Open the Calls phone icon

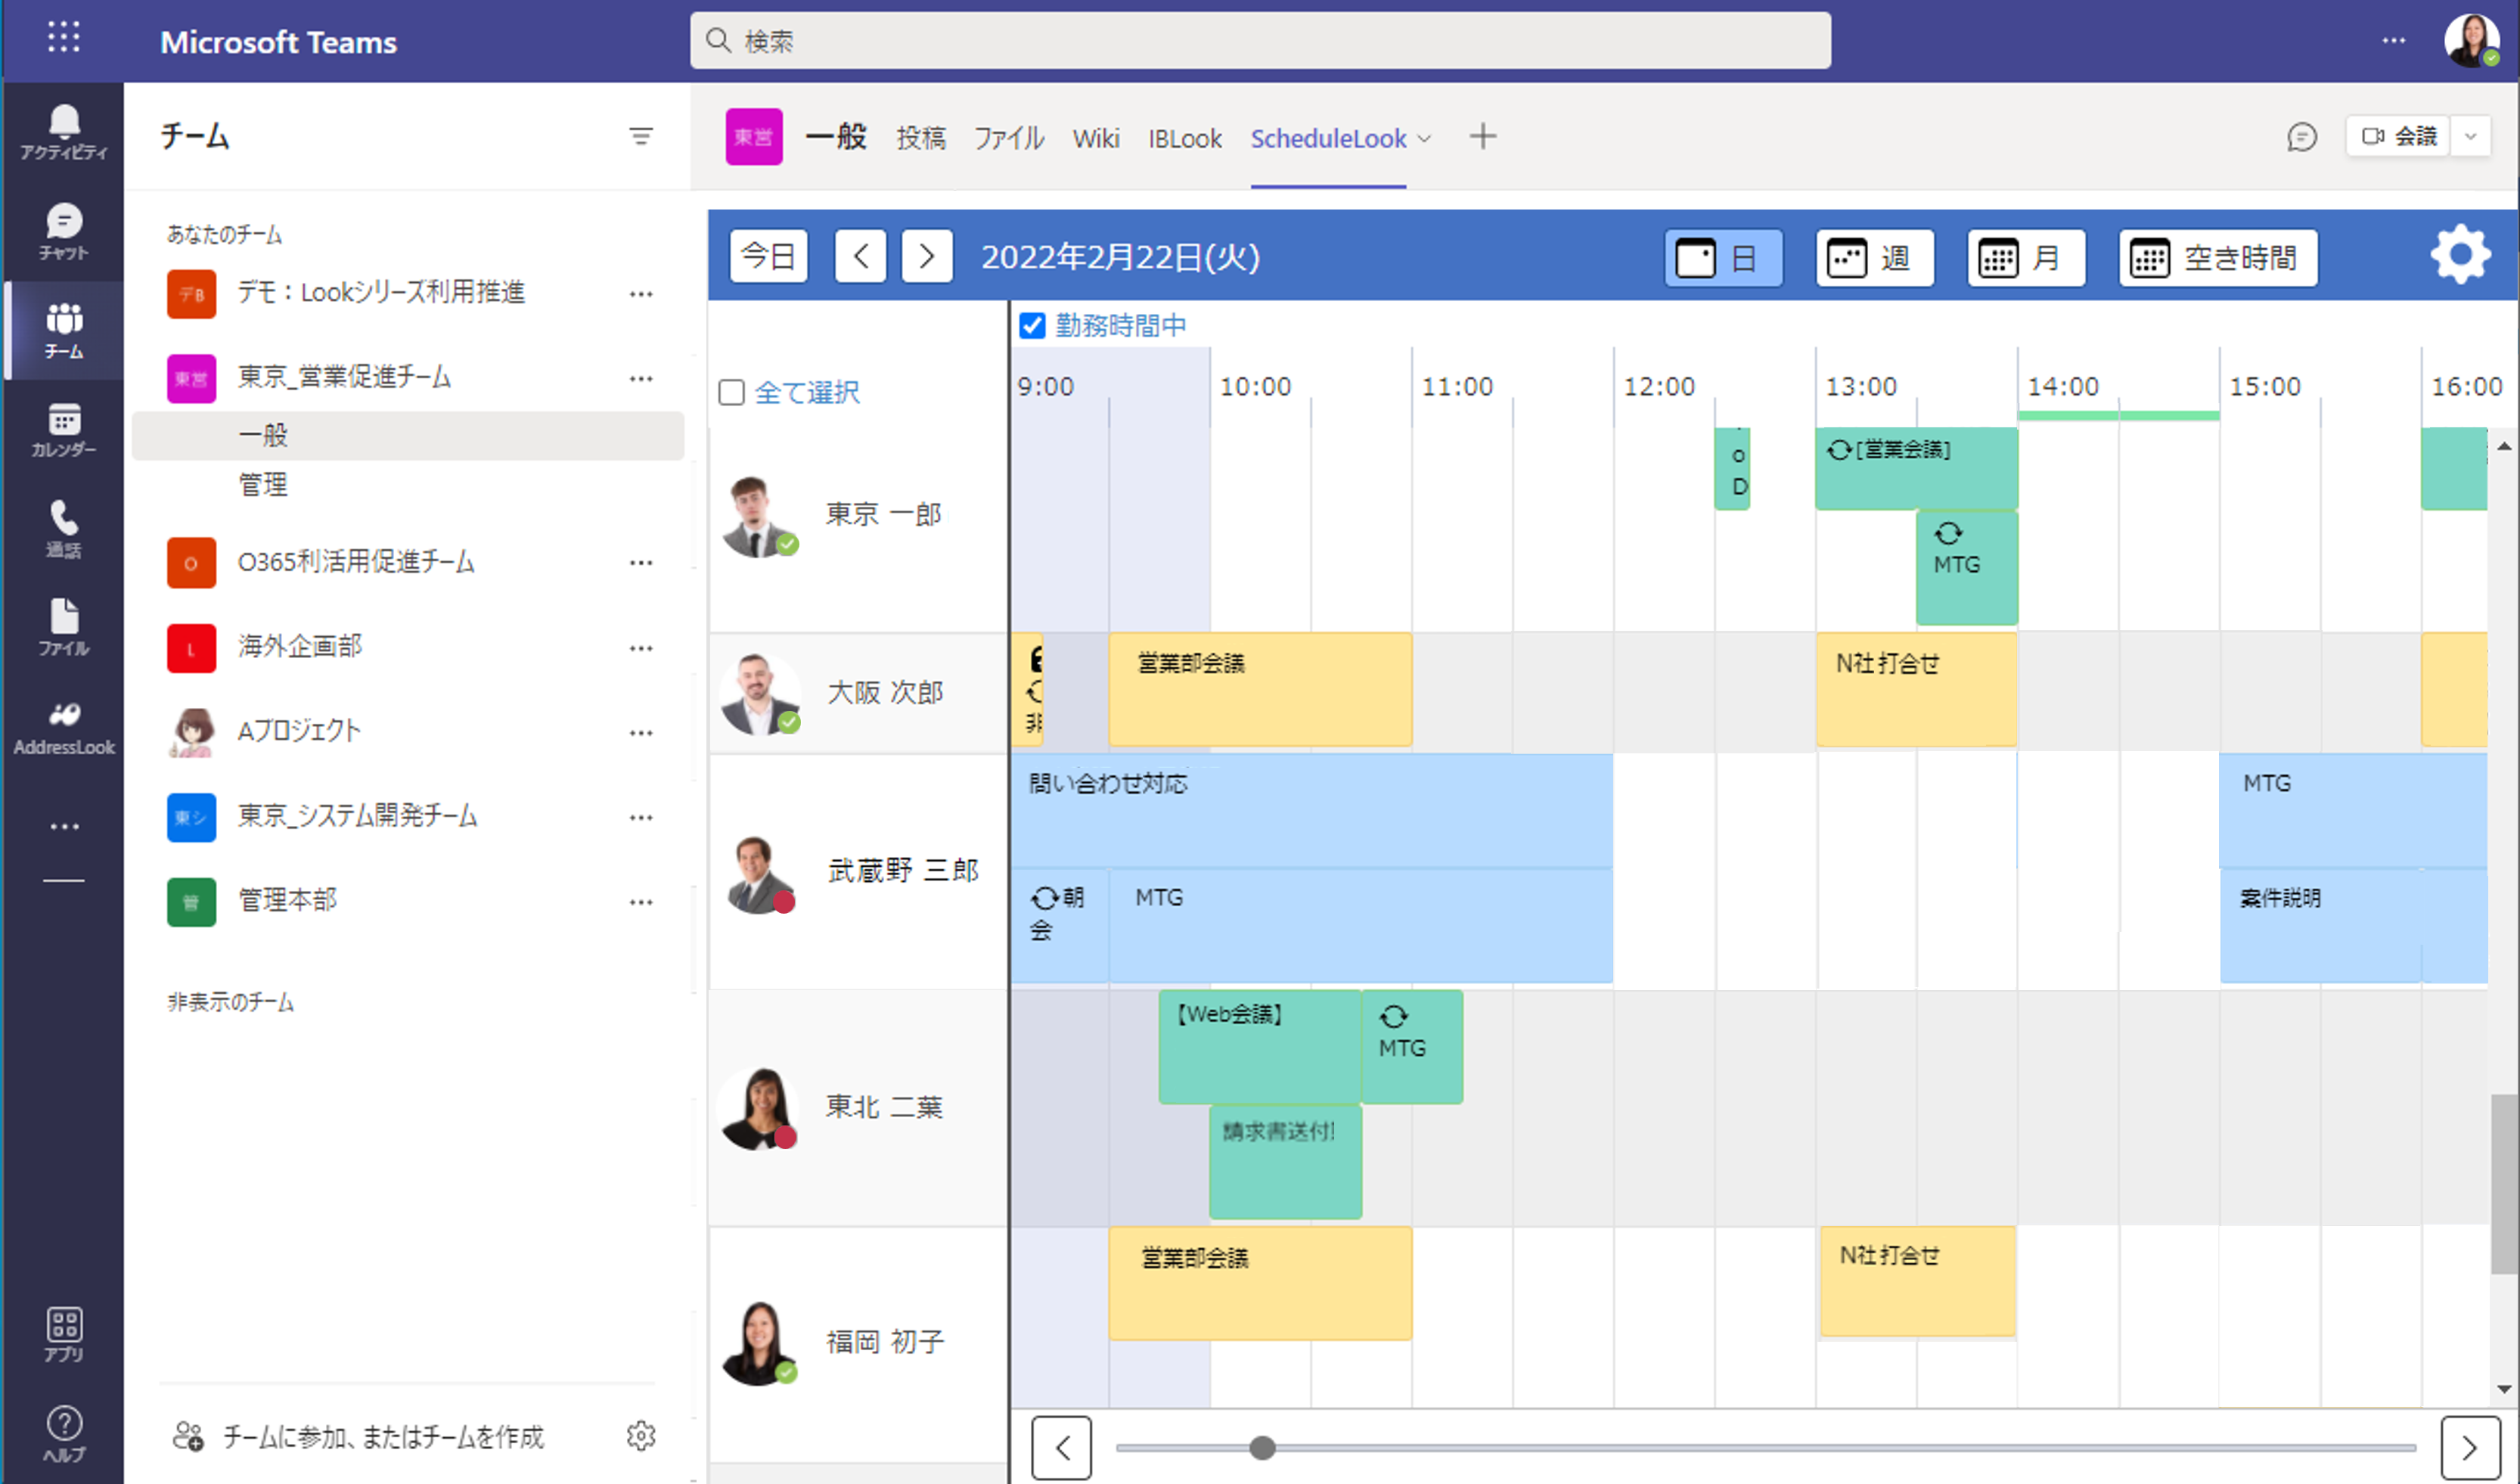64,528
